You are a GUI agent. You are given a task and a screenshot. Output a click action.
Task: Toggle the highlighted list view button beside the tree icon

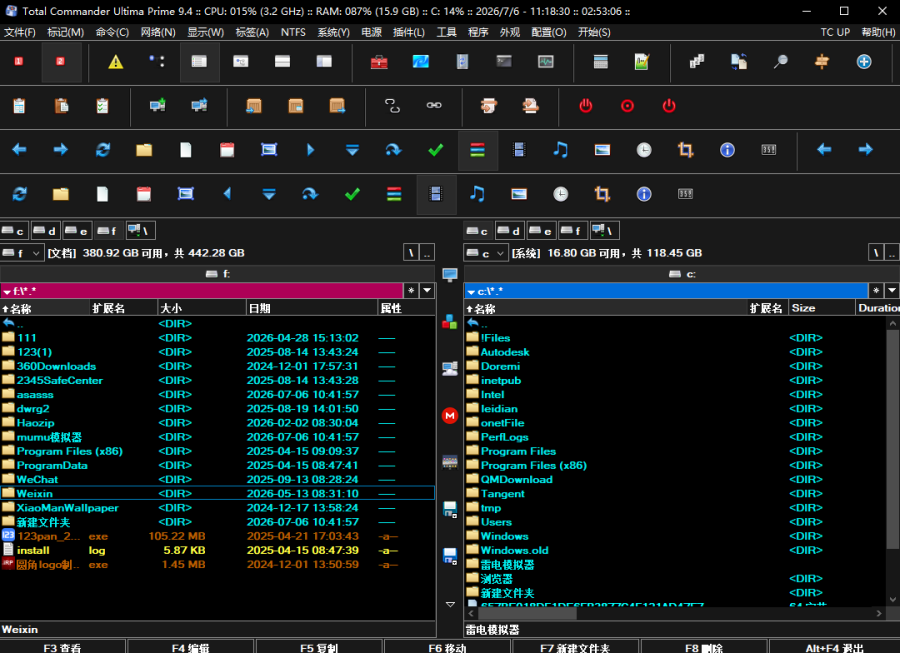(x=199, y=61)
